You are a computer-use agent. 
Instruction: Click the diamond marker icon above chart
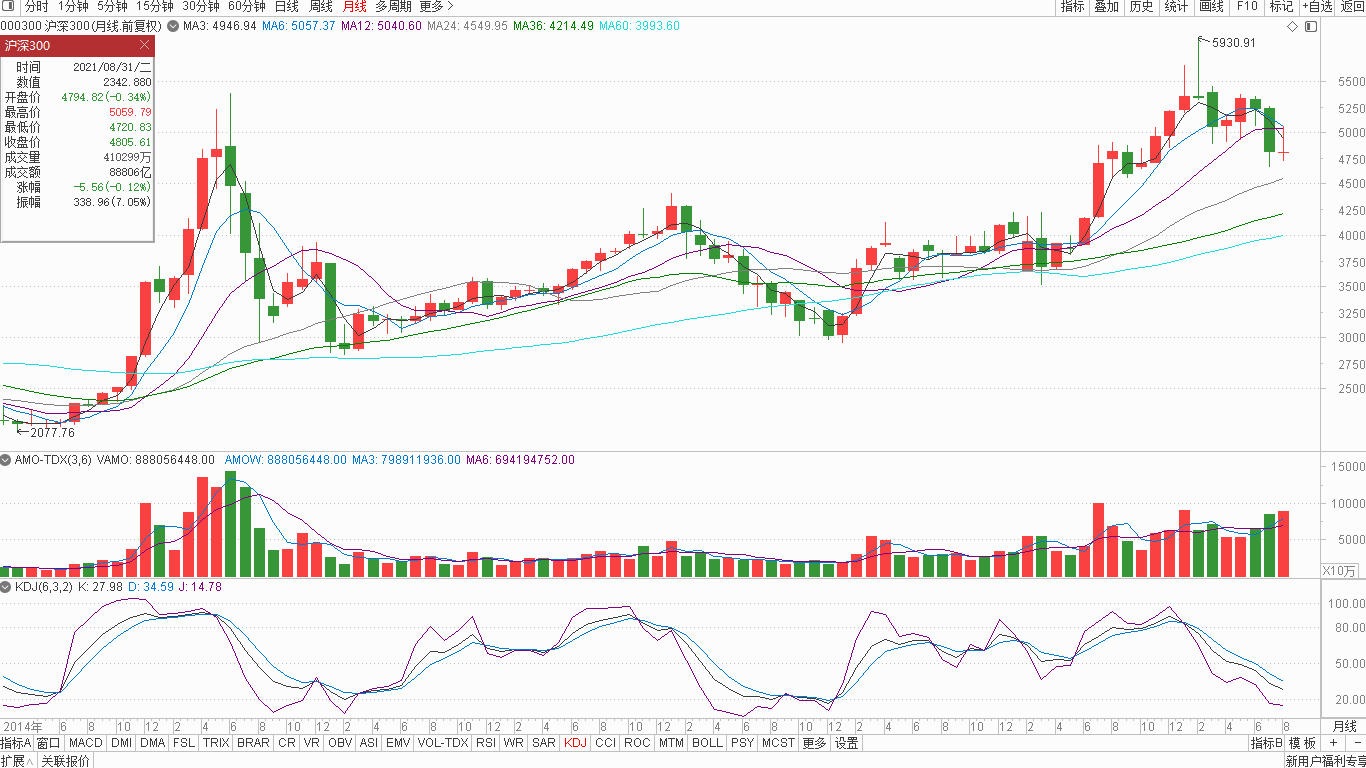pos(1292,26)
